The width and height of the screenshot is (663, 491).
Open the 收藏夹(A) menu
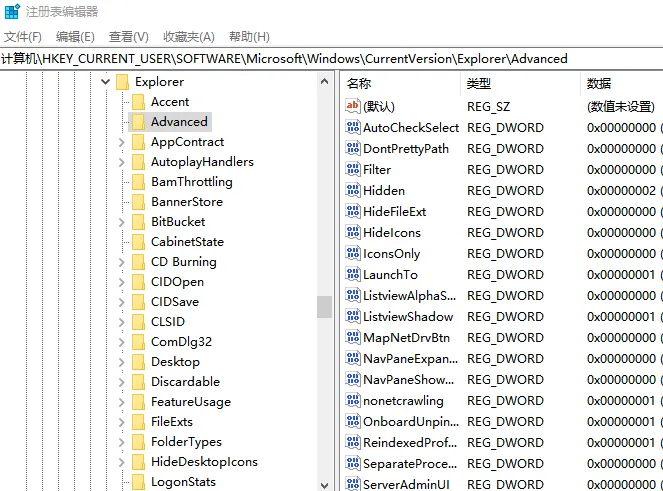click(x=189, y=37)
